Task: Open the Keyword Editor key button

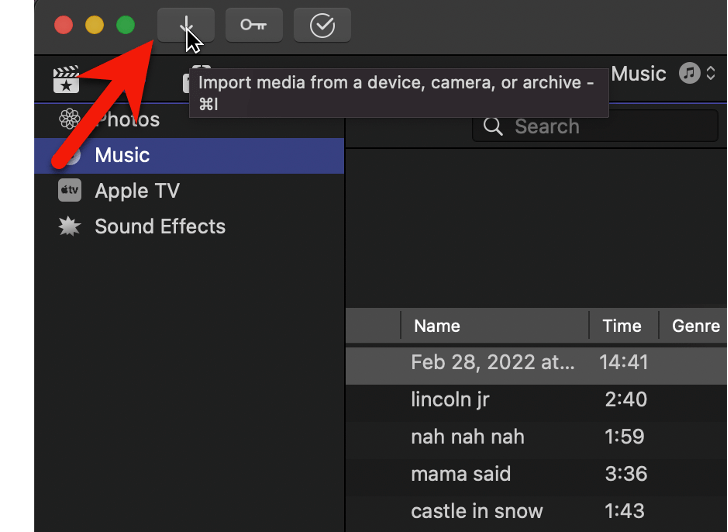Action: click(254, 25)
